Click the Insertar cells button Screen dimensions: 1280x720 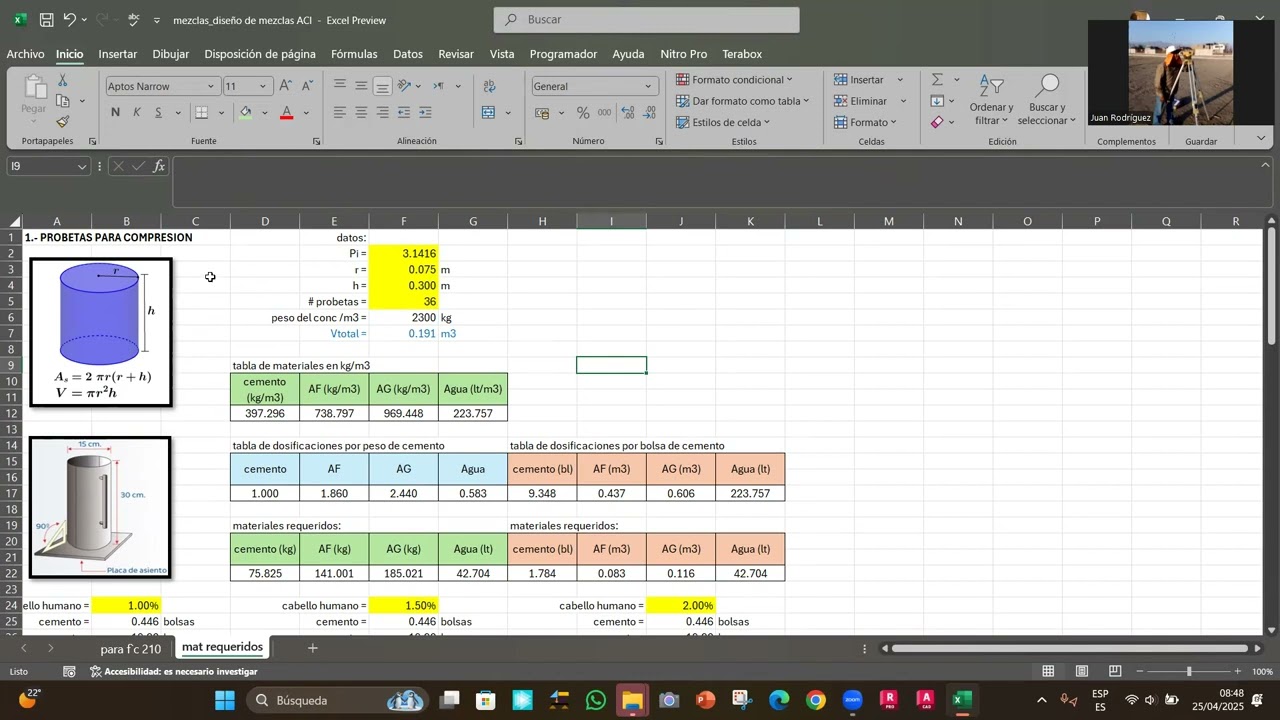(x=860, y=79)
